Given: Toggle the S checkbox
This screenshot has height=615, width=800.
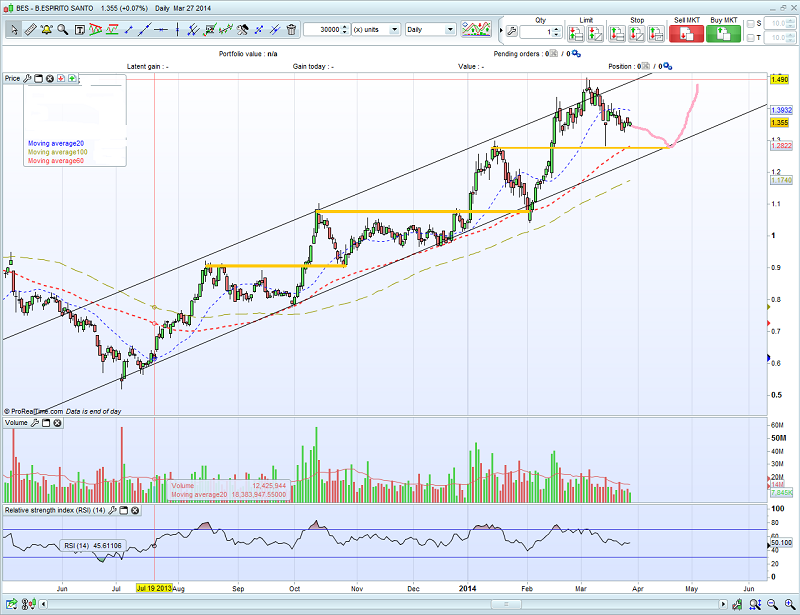Looking at the screenshot, I should click(x=751, y=24).
